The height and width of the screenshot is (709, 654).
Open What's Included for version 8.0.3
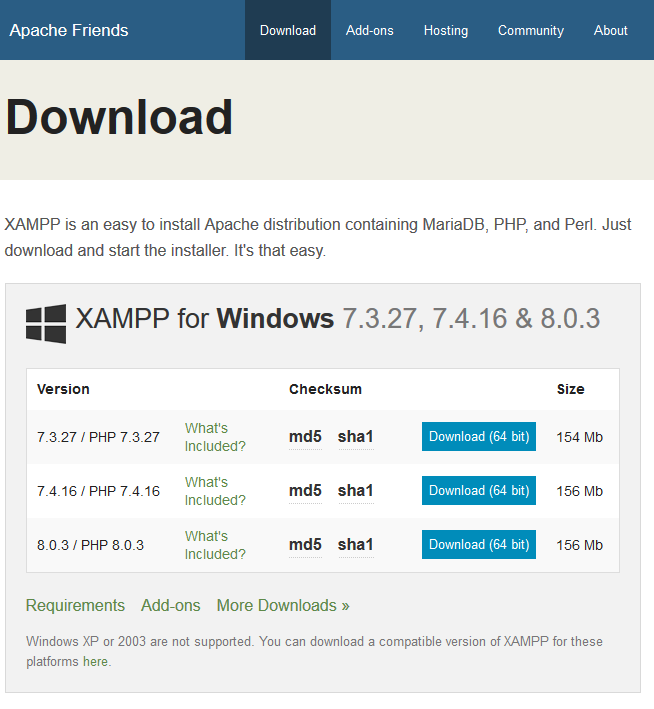[x=215, y=545]
